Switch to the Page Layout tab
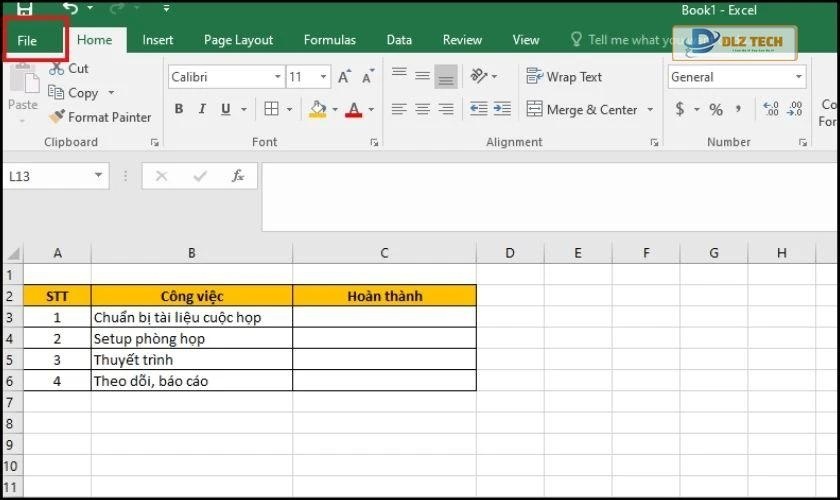 (x=238, y=40)
